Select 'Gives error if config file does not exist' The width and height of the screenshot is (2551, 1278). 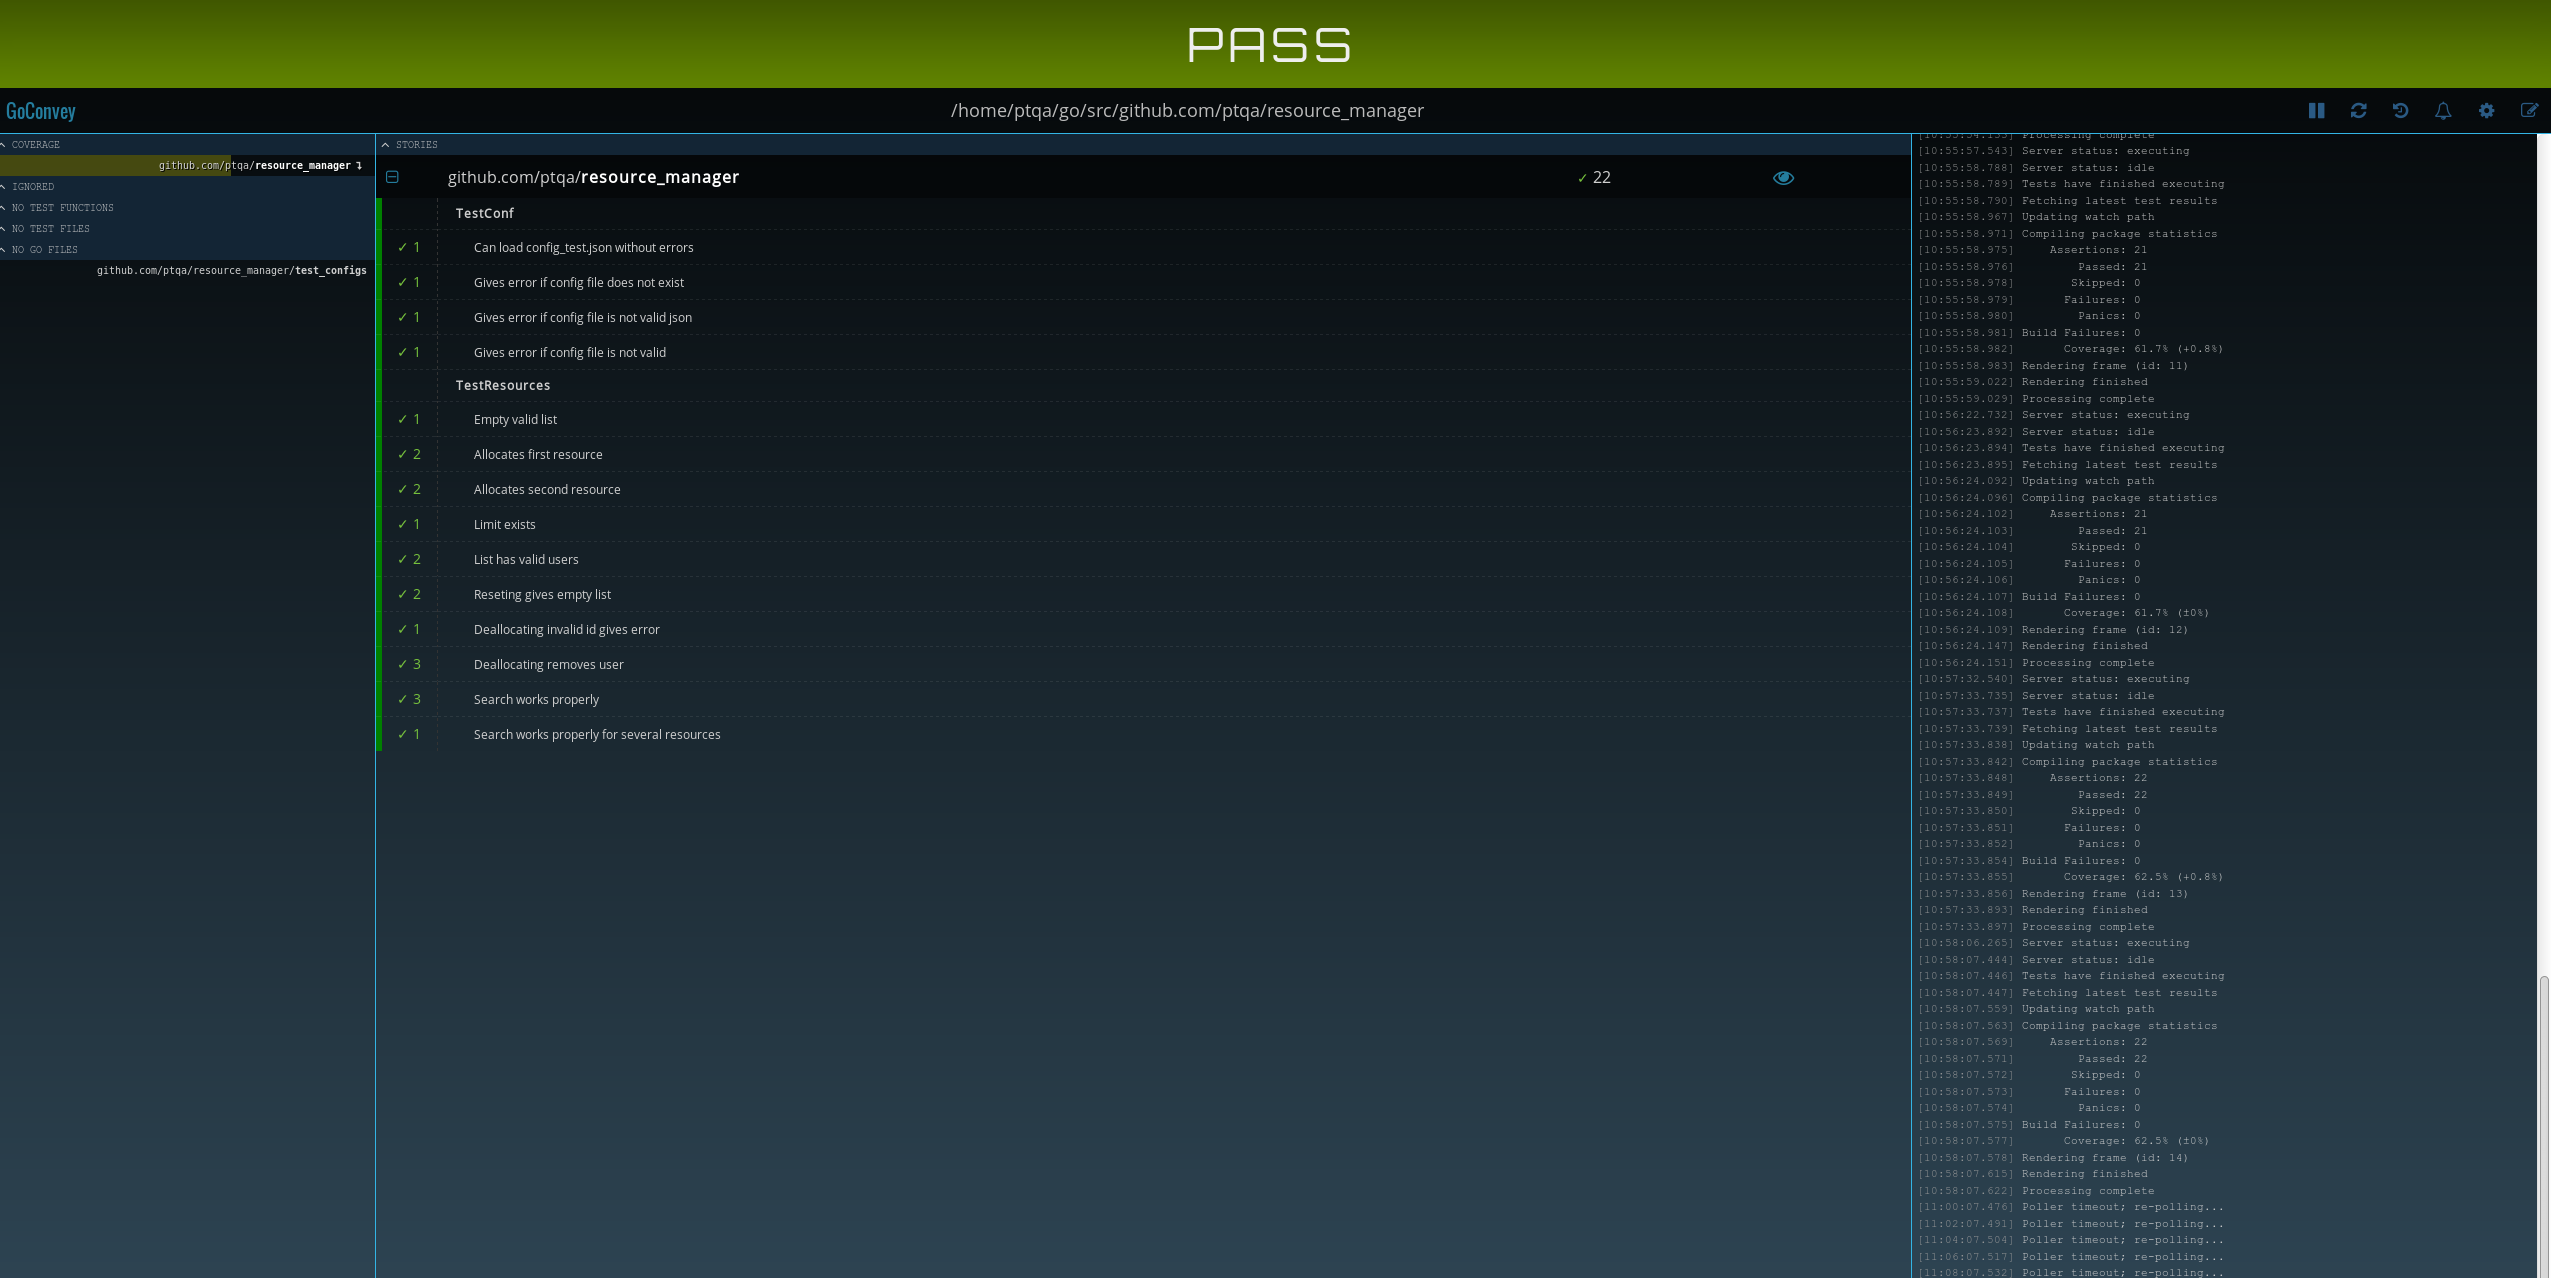[579, 283]
